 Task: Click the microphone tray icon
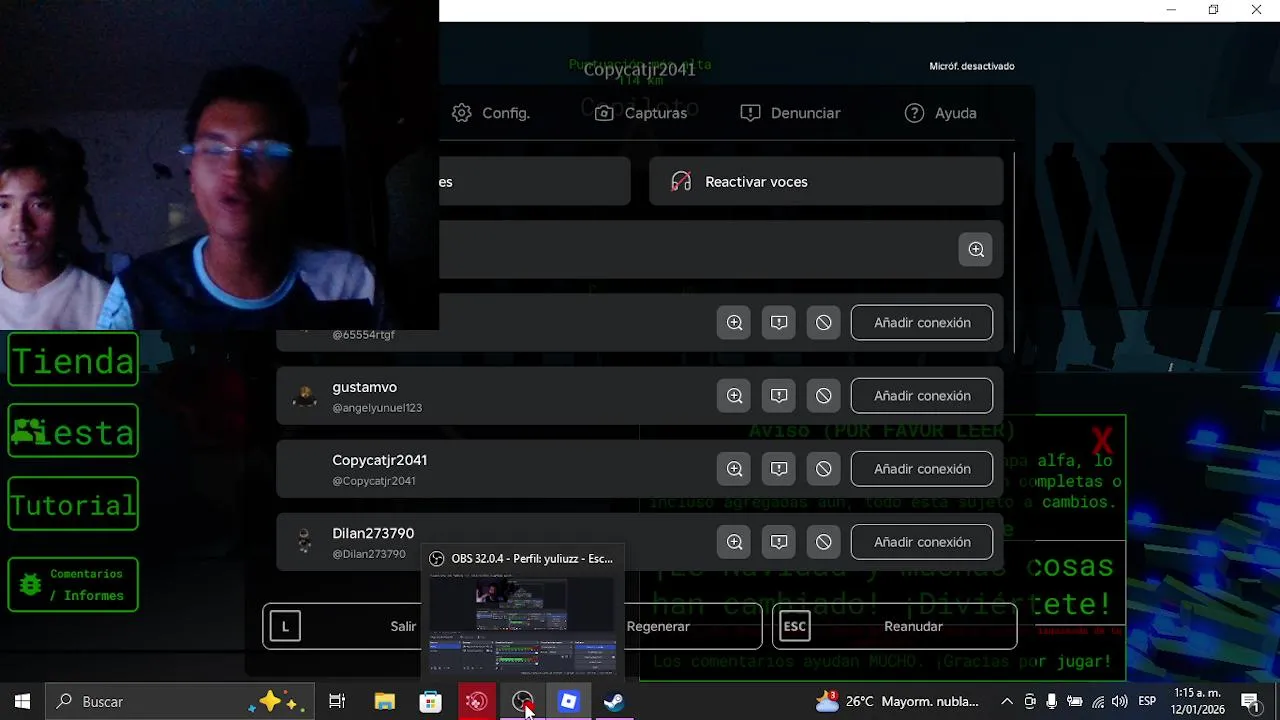click(1052, 702)
